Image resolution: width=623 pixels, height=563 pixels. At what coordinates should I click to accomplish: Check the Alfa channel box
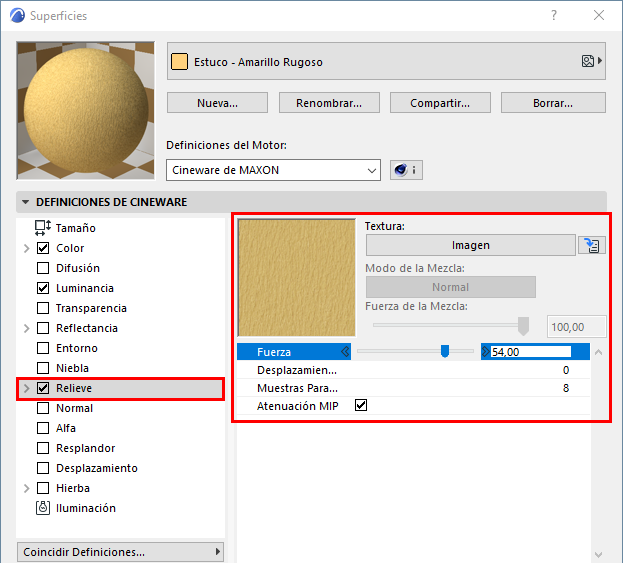coord(43,428)
